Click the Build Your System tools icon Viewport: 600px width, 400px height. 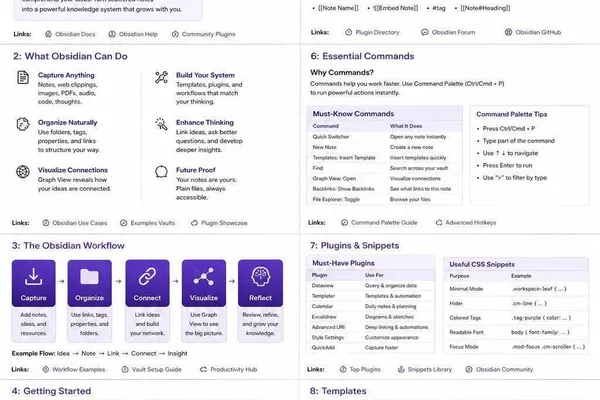(x=161, y=77)
